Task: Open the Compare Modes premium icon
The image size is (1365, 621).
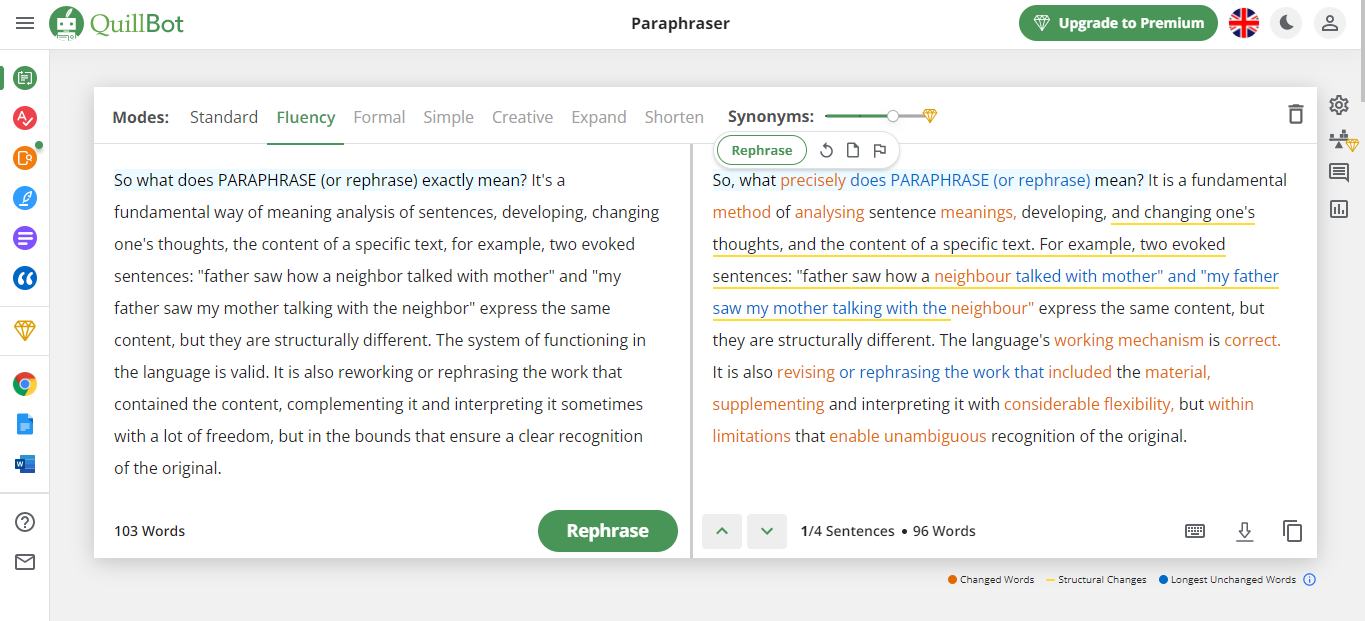Action: [x=1343, y=140]
